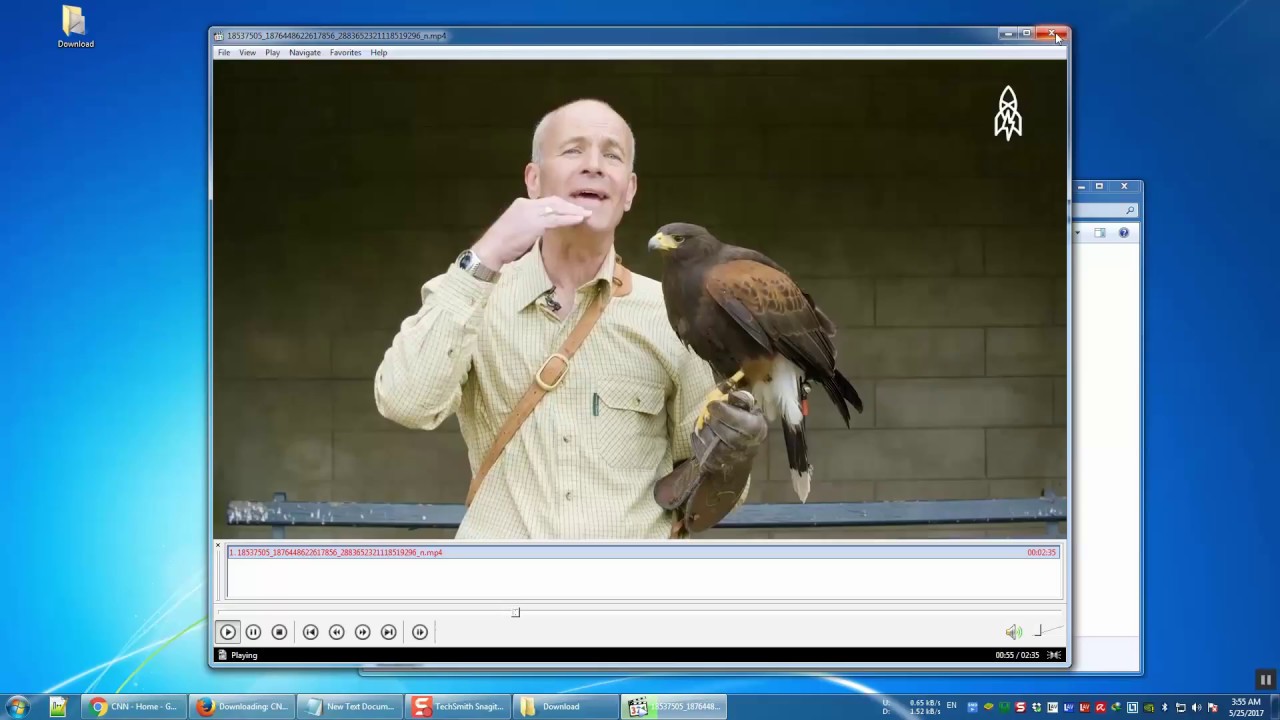
Task: Click Explorer window help question icon
Action: tap(1123, 233)
